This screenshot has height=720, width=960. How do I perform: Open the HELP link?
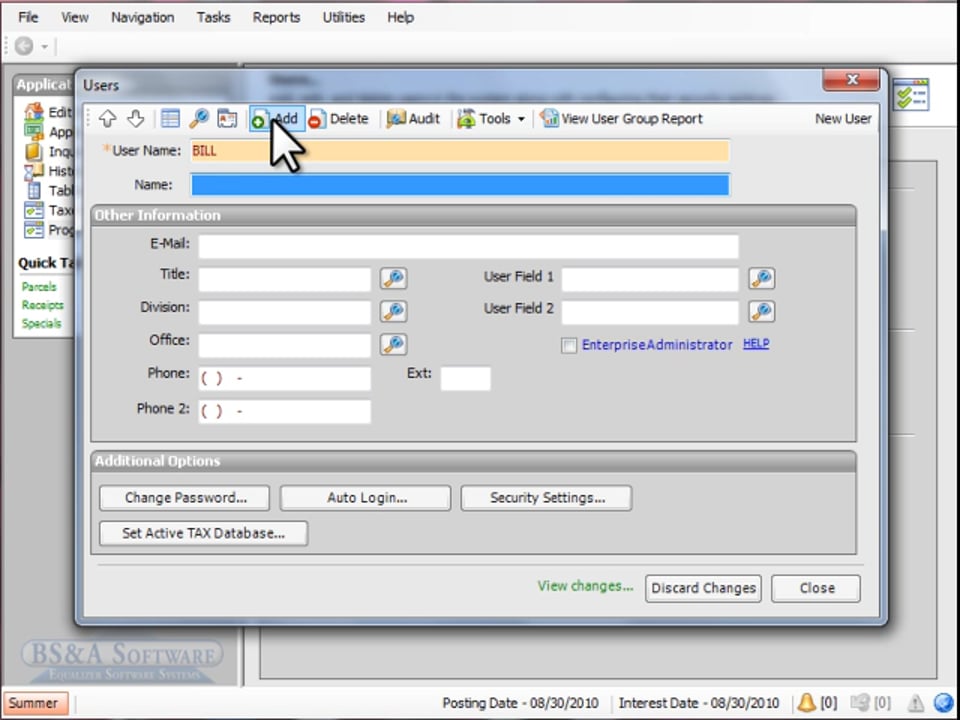click(756, 343)
